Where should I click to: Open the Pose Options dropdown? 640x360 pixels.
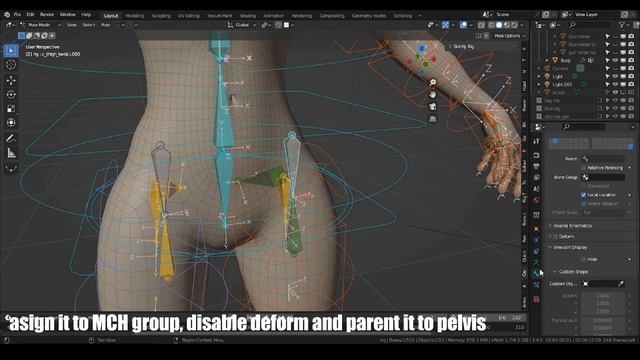tap(509, 36)
